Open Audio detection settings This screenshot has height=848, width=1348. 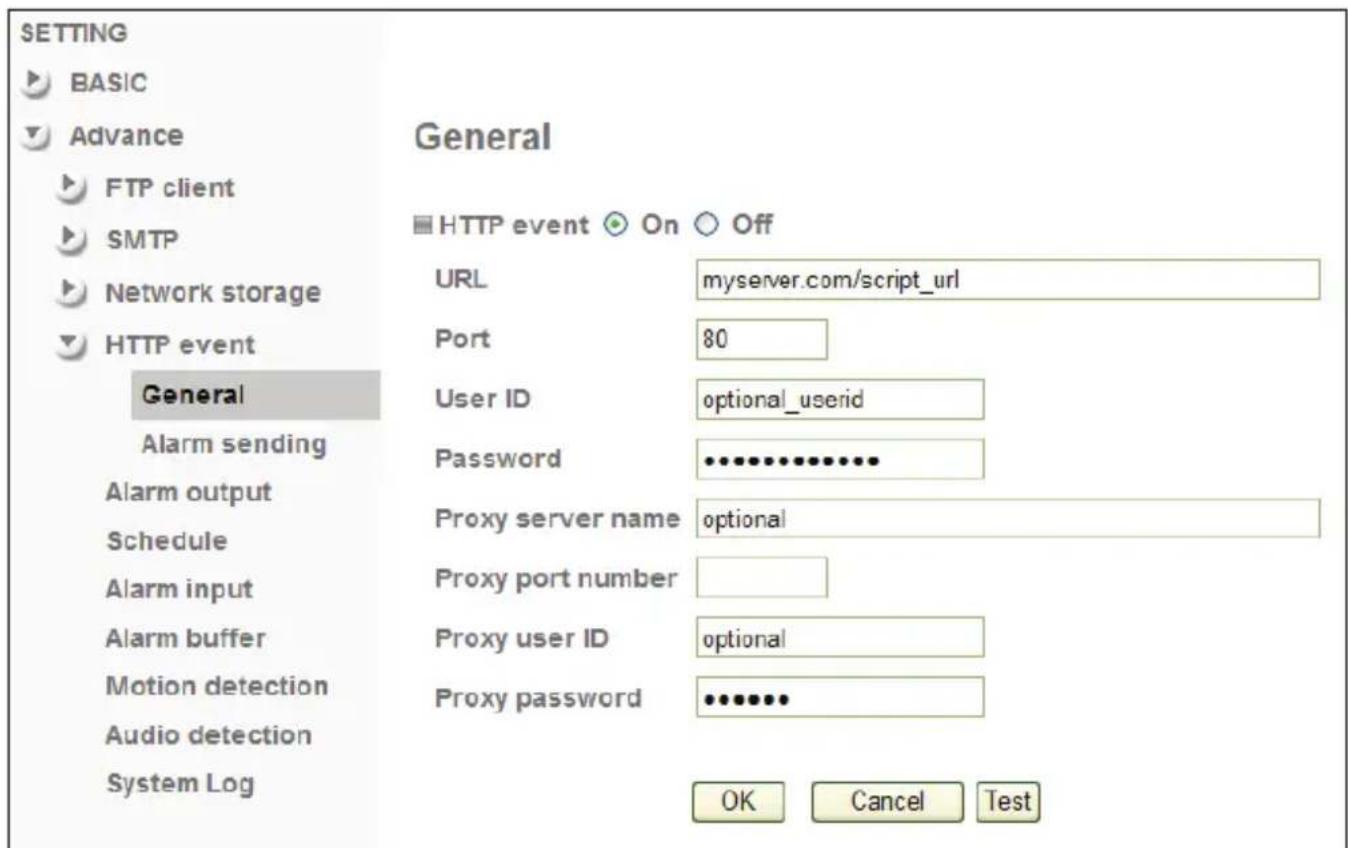208,735
